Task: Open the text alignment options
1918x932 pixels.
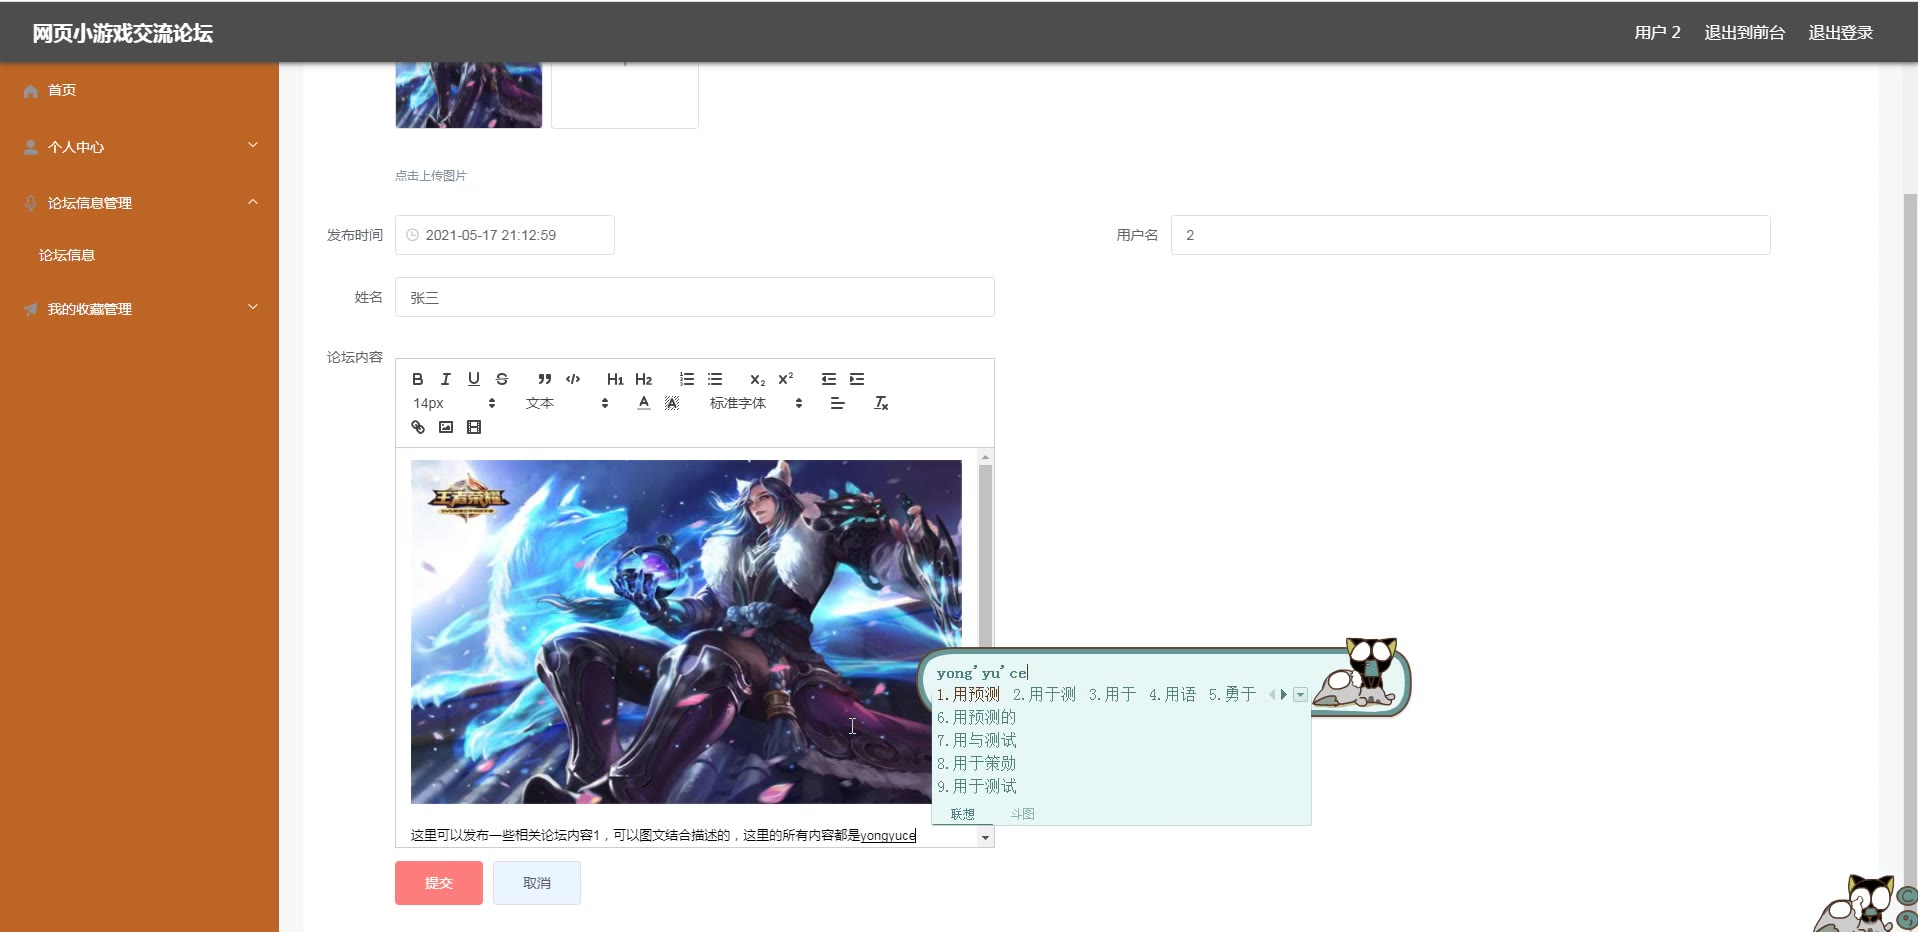Action: point(838,403)
